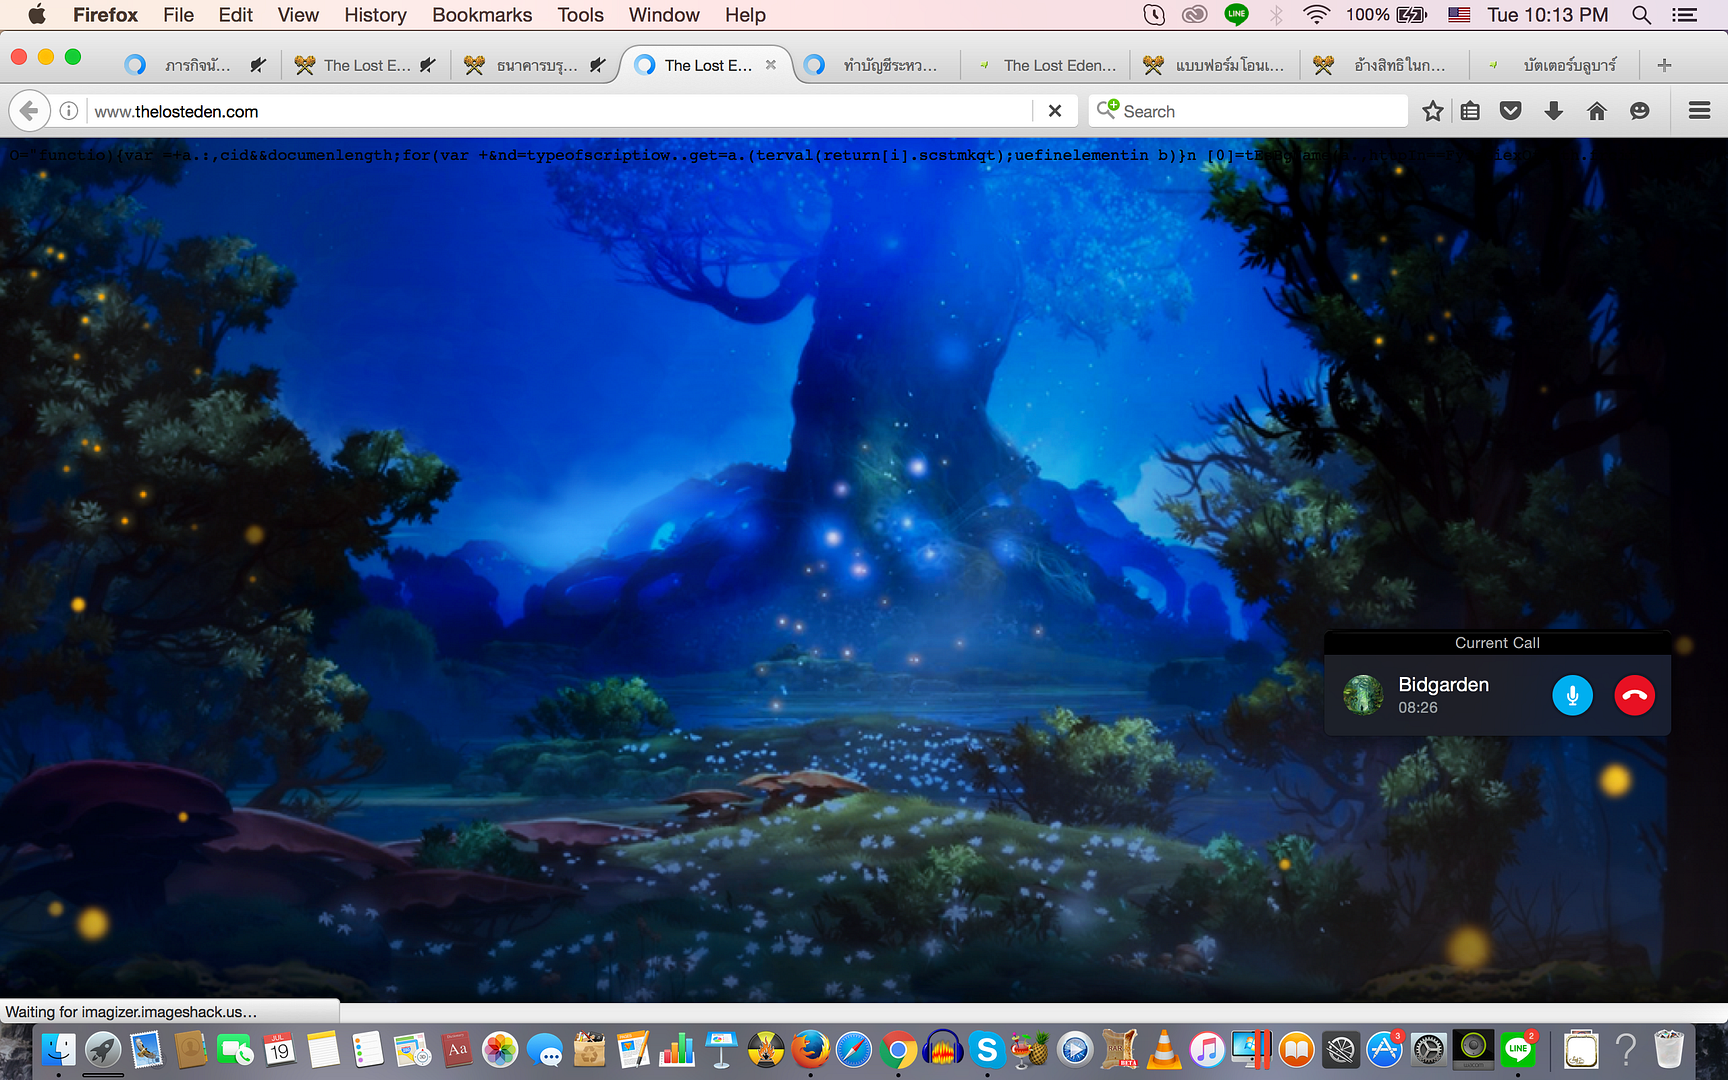Open the Help menu
This screenshot has height=1080, width=1728.
point(745,15)
